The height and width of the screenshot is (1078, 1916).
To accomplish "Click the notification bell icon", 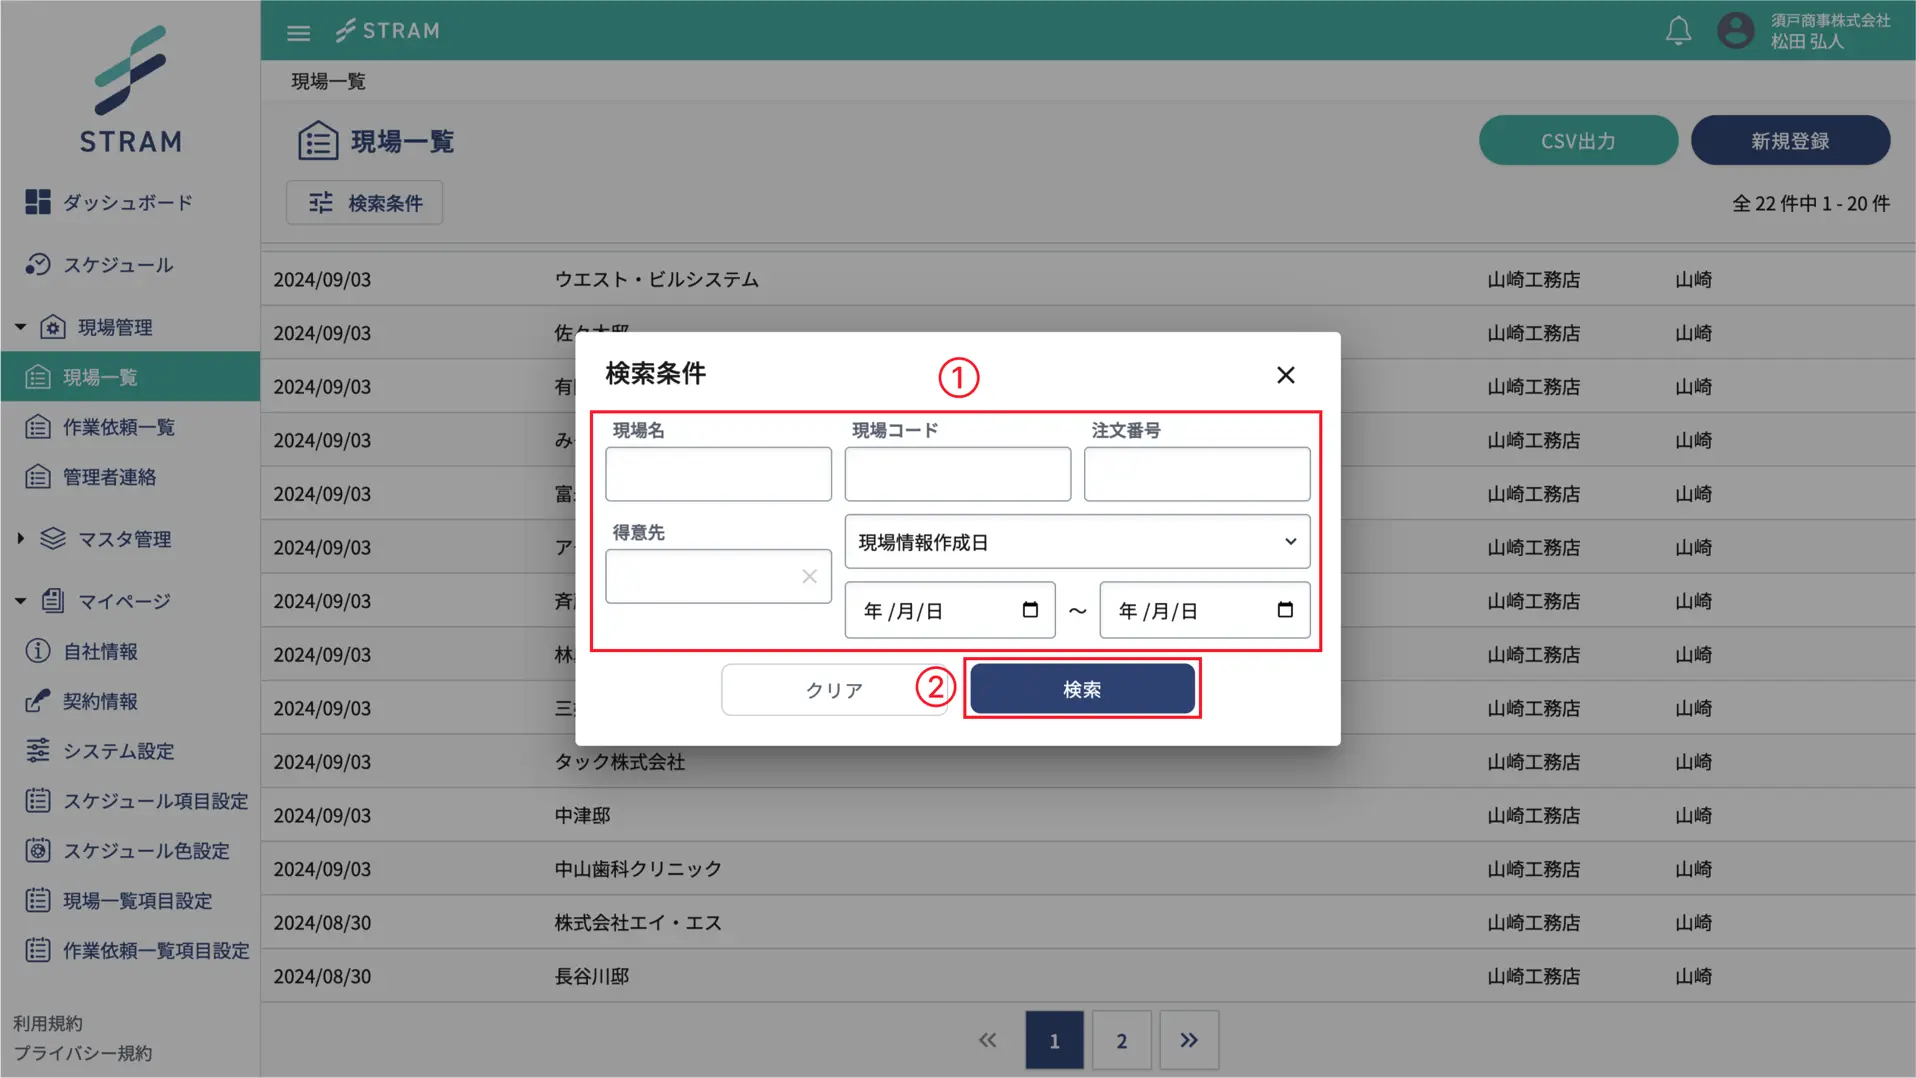I will click(x=1678, y=31).
